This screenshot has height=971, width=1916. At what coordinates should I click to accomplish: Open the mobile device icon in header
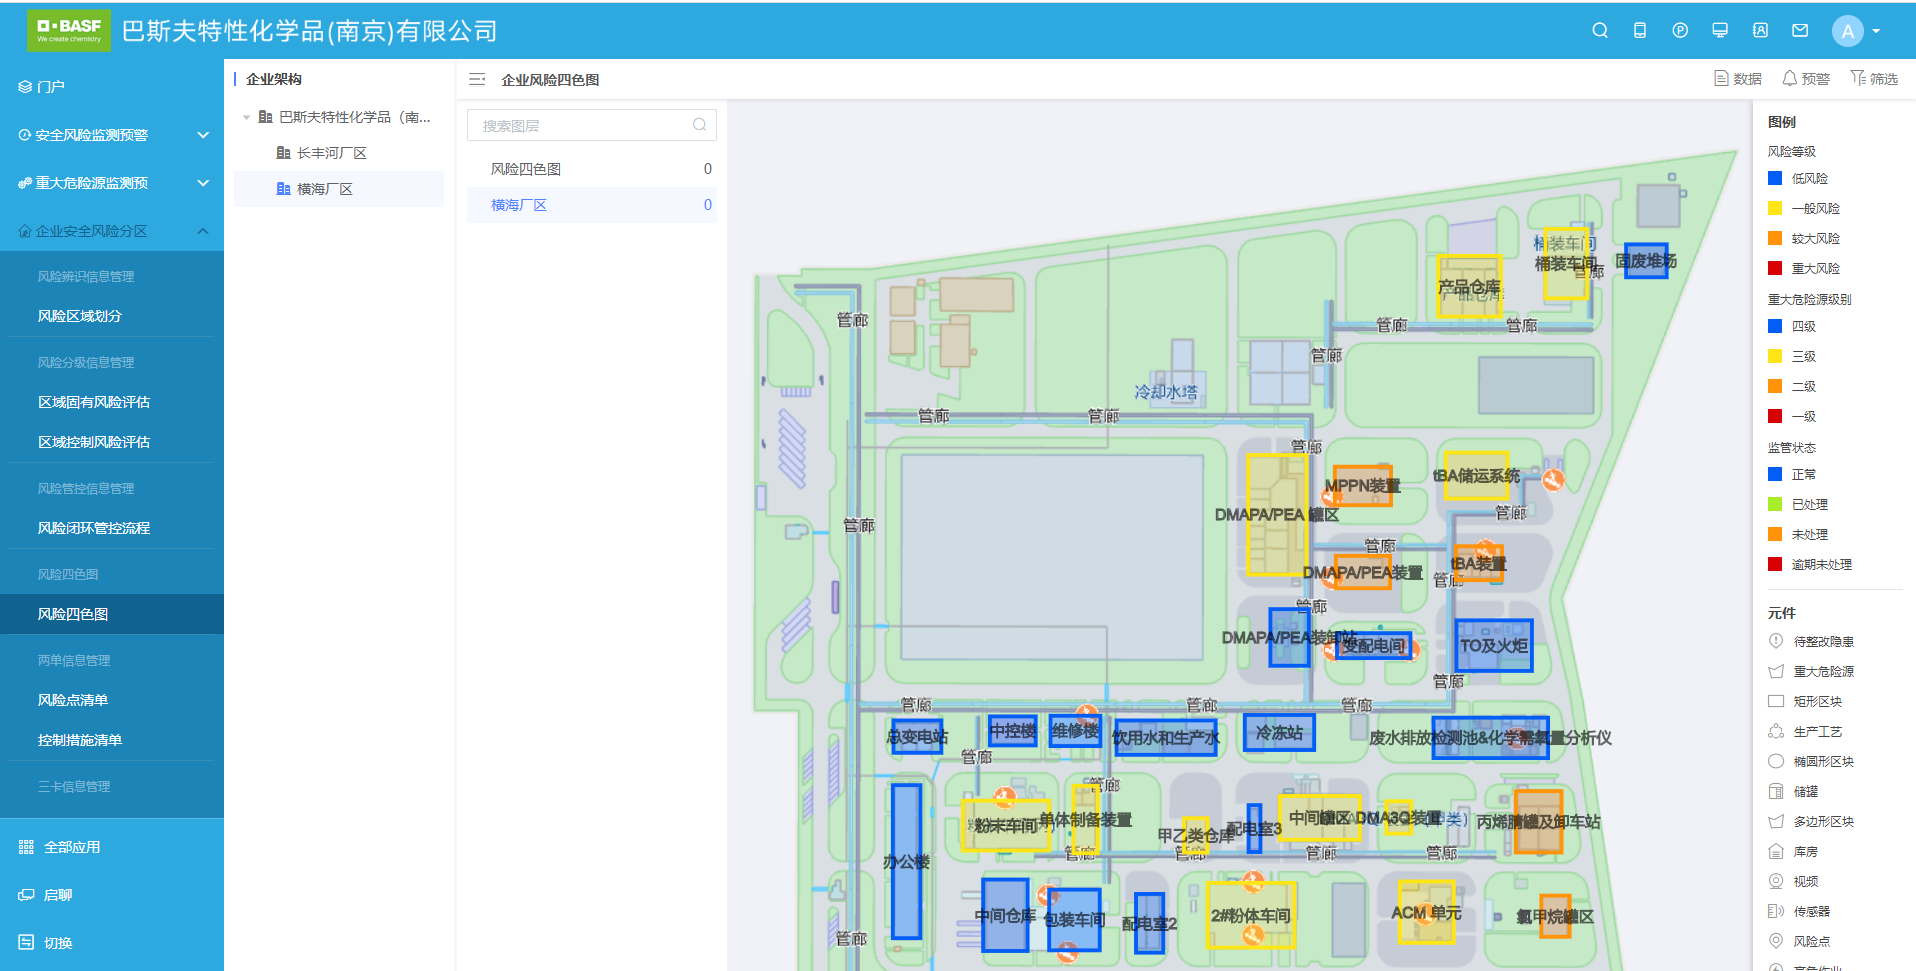coord(1640,31)
